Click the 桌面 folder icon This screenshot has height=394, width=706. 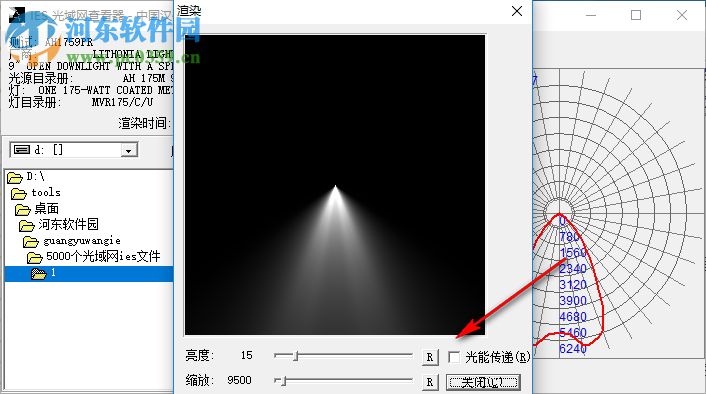click(23, 210)
